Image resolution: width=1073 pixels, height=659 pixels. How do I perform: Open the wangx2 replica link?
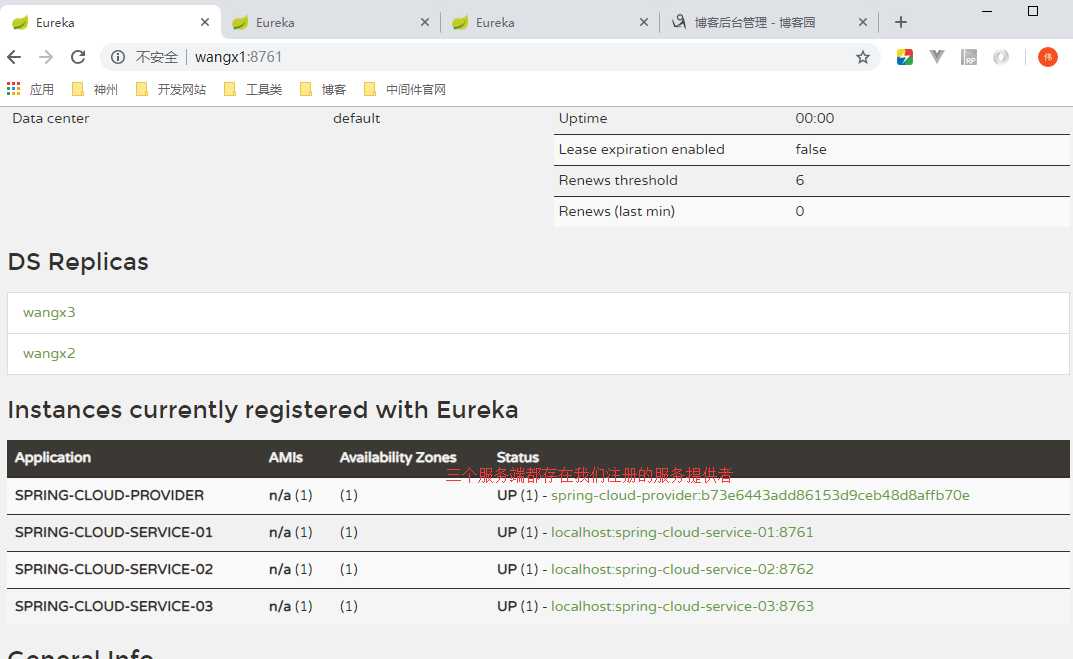pos(49,354)
